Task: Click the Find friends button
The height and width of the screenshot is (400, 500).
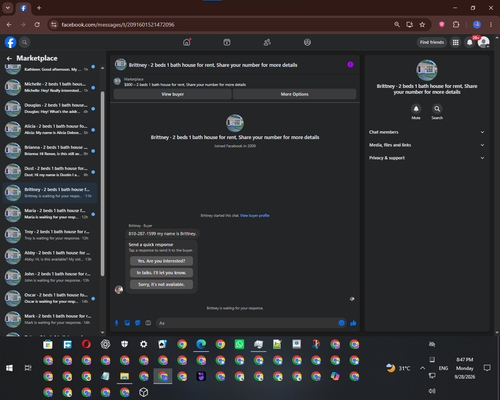Action: (432, 42)
